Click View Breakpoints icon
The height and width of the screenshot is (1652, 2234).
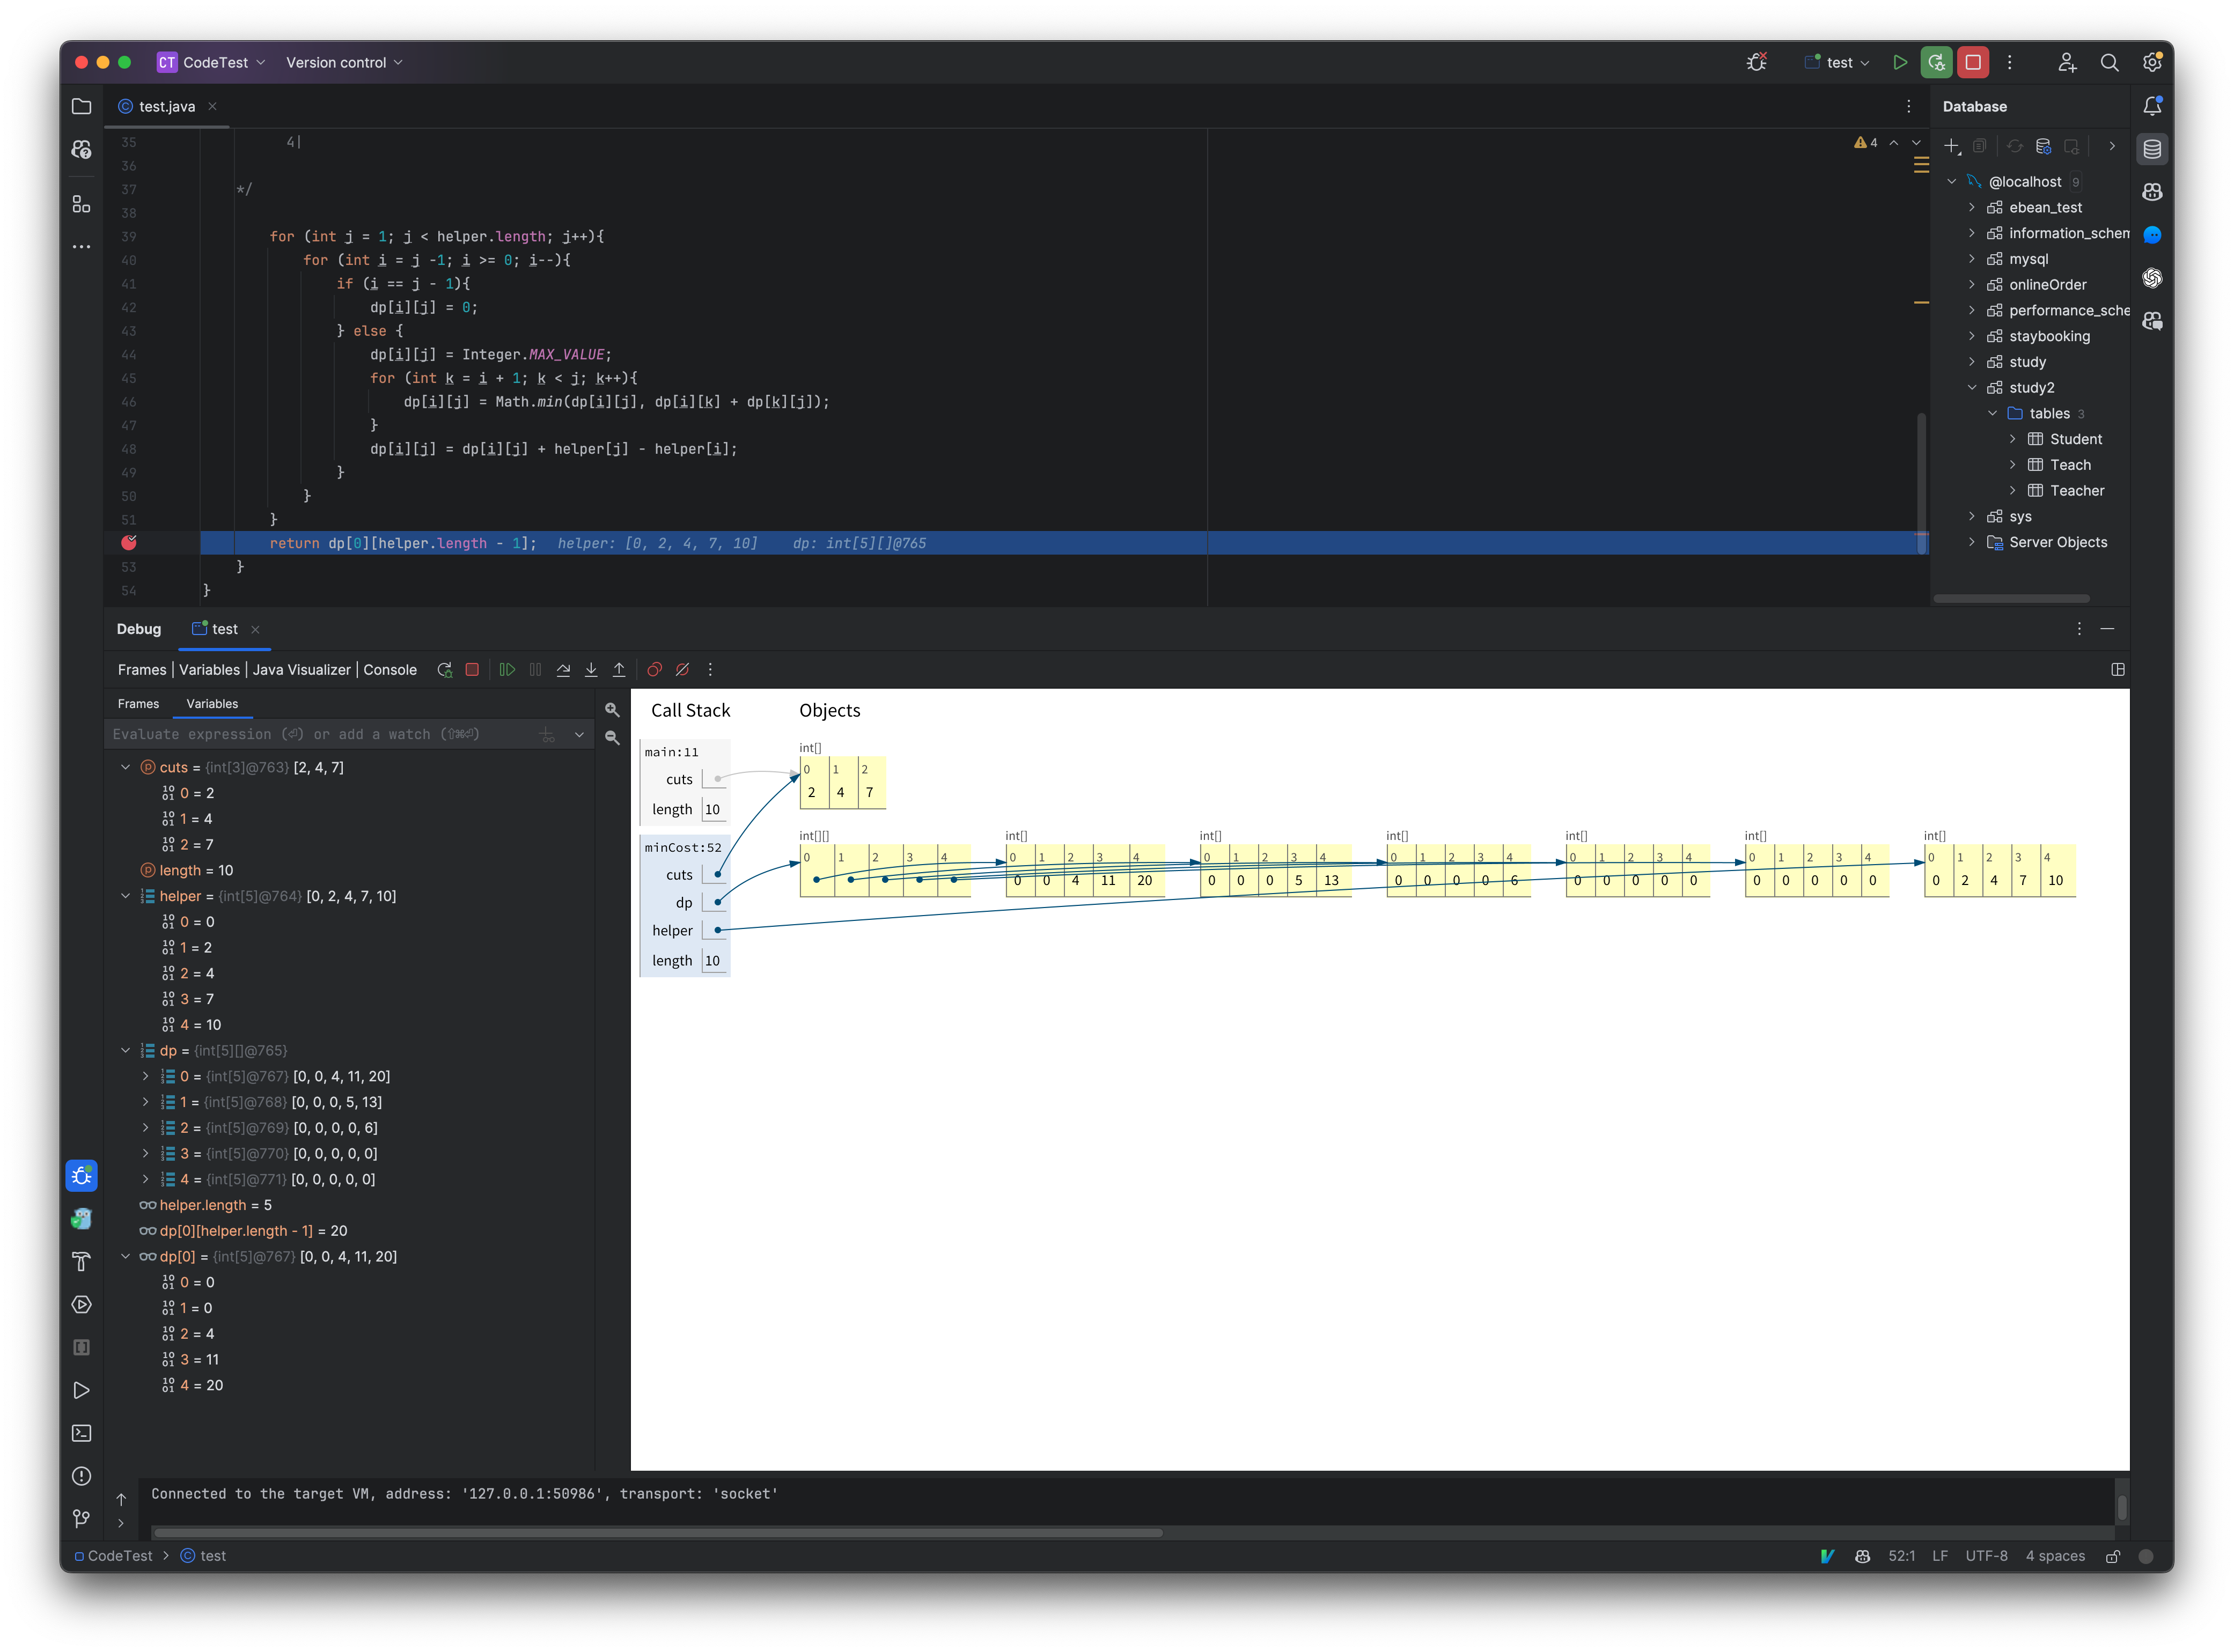[x=654, y=670]
